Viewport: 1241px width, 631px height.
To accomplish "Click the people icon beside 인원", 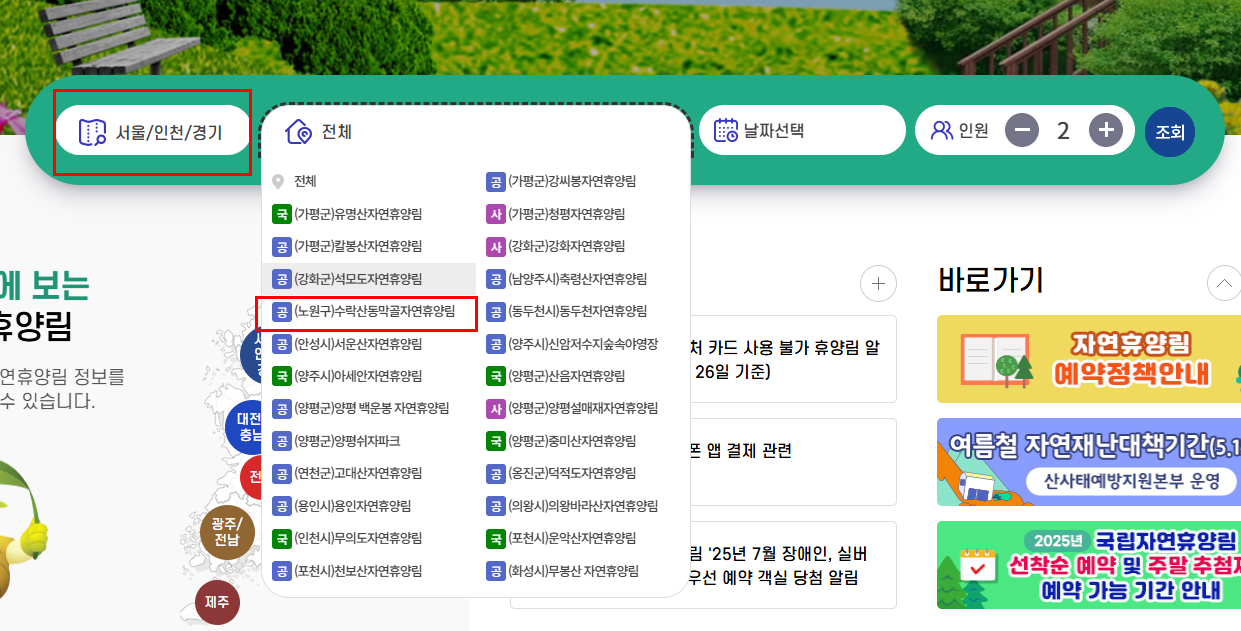I will 941,130.
